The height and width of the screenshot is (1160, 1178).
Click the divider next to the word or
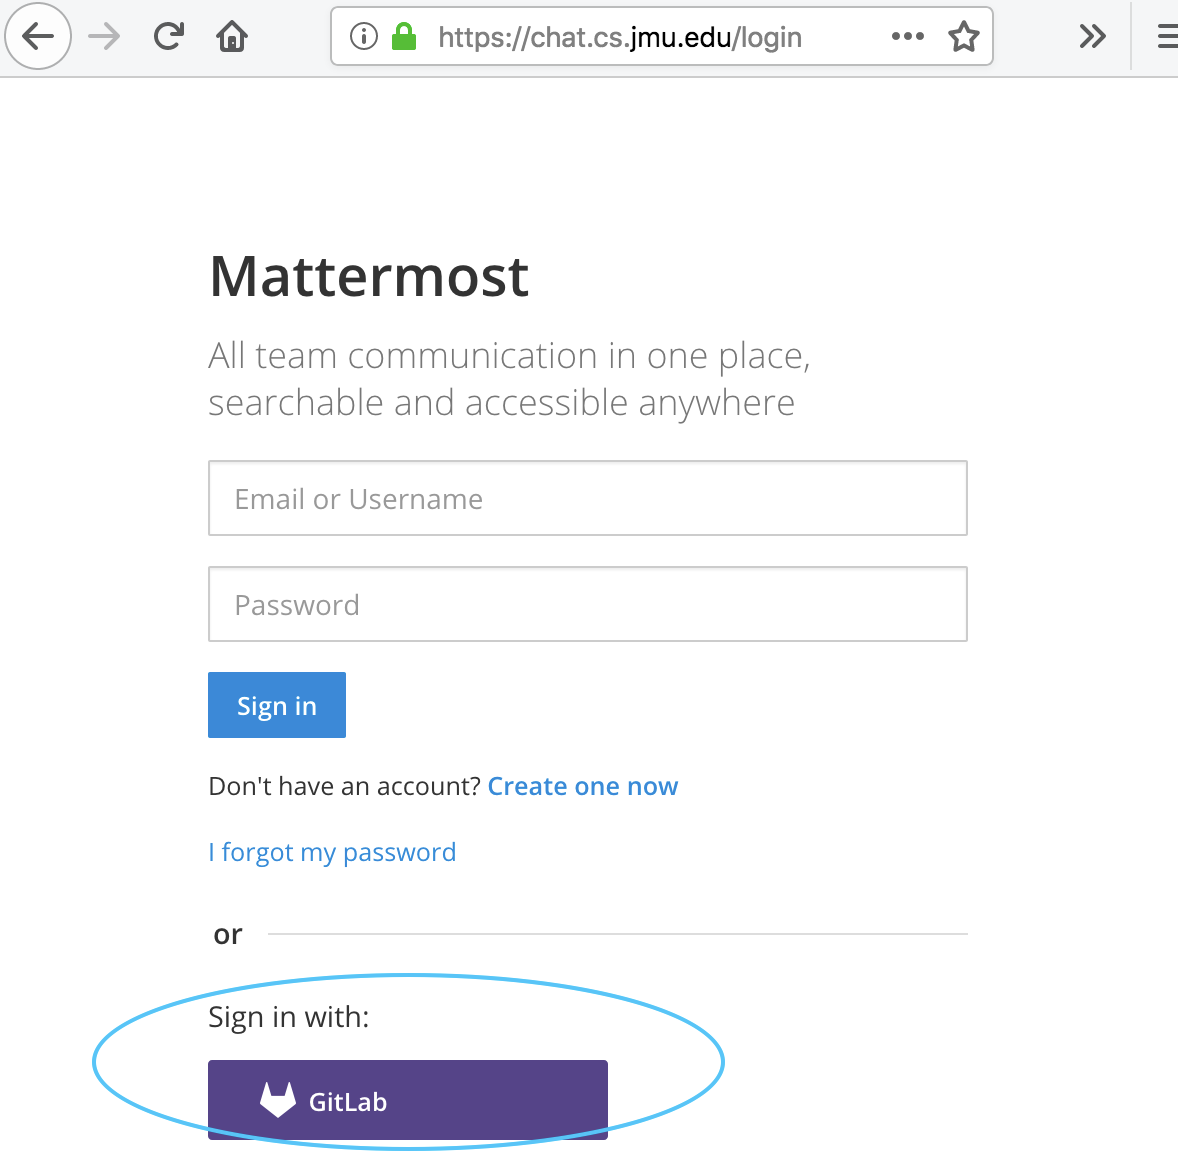click(x=620, y=933)
